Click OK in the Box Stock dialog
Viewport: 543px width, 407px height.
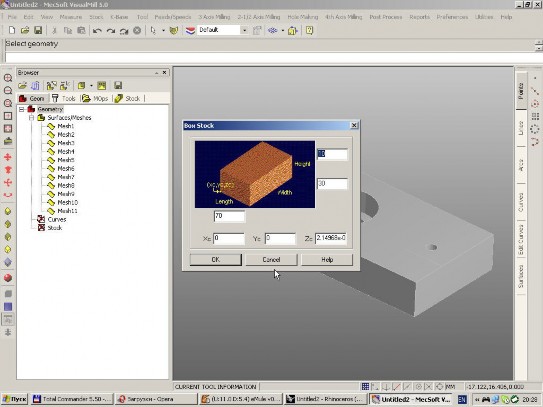pyautogui.click(x=215, y=259)
